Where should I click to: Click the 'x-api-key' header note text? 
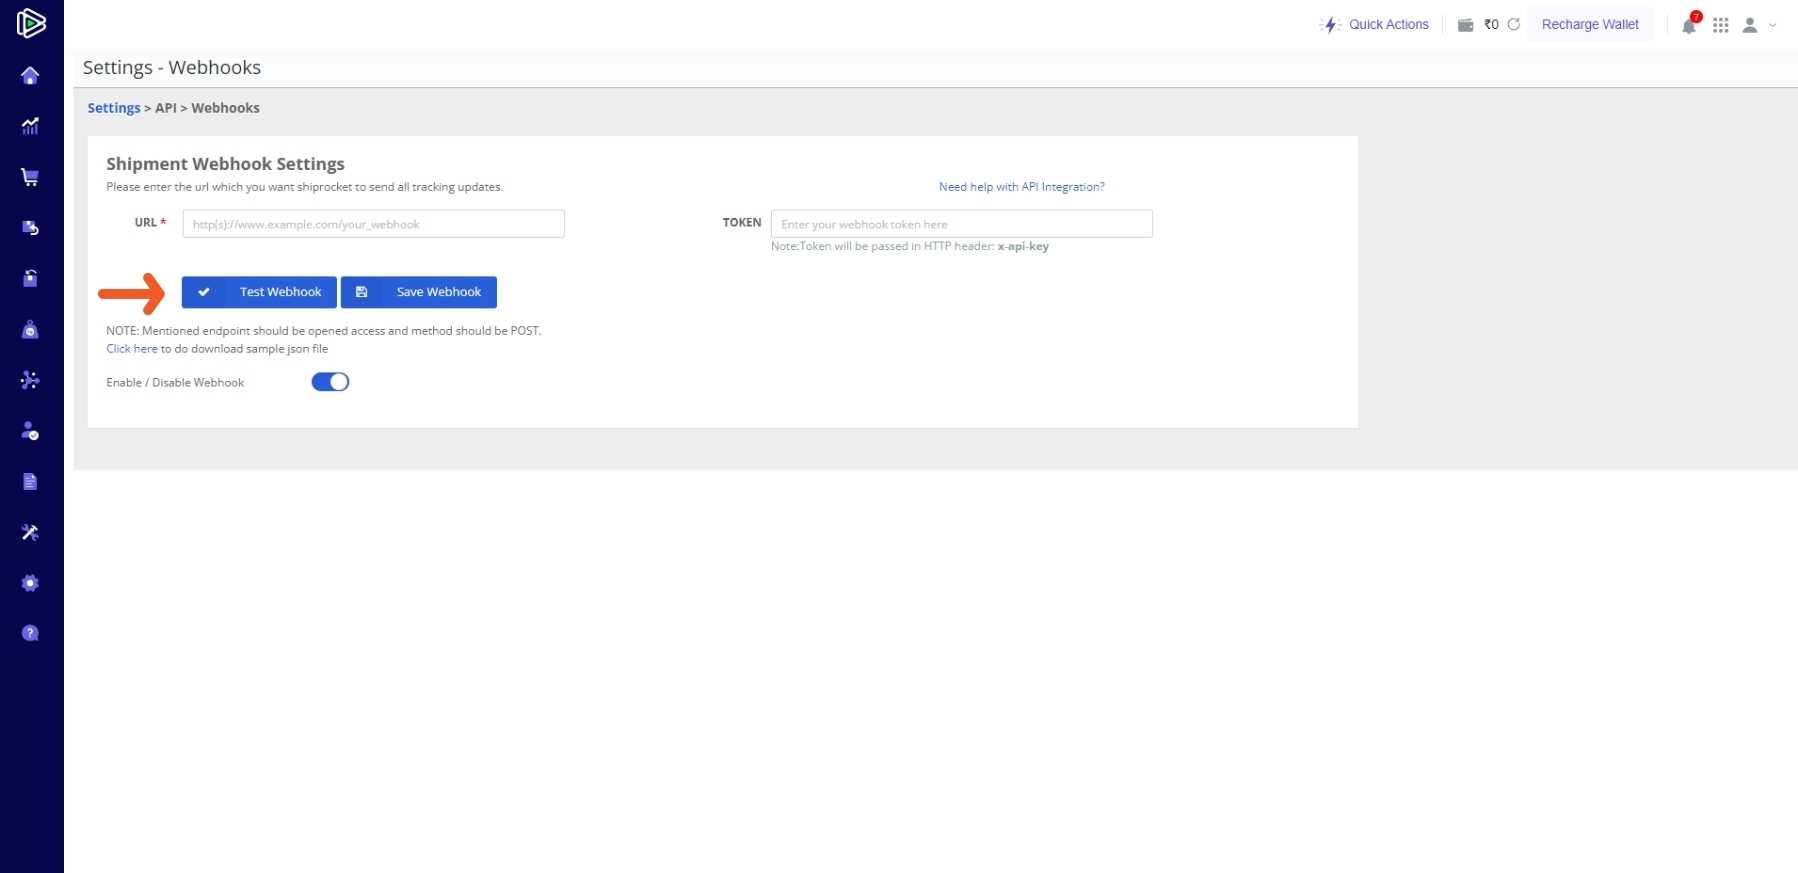click(1023, 246)
